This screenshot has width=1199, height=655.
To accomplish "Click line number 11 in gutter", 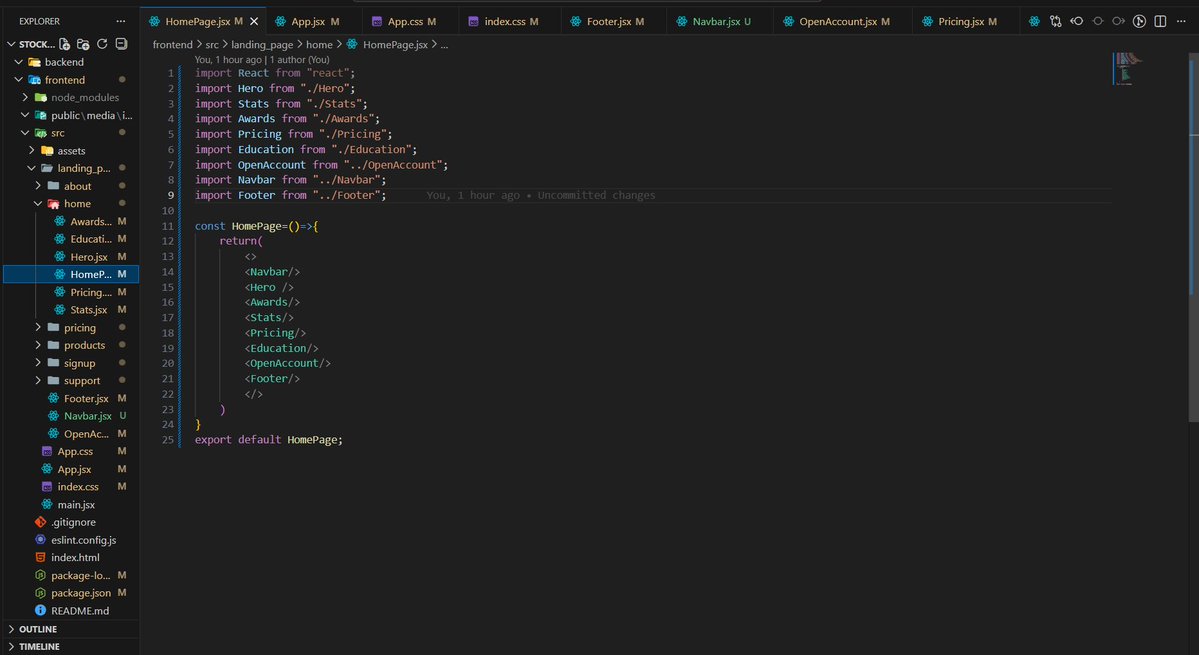I will point(167,226).
